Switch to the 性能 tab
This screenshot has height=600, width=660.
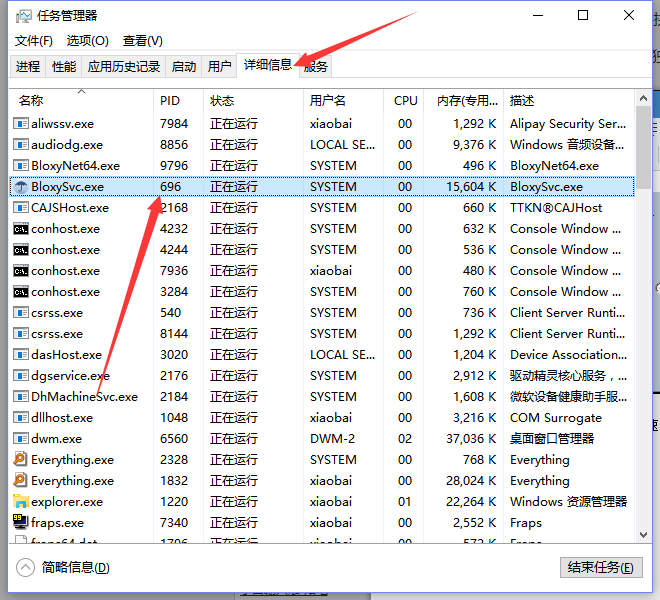tap(64, 67)
